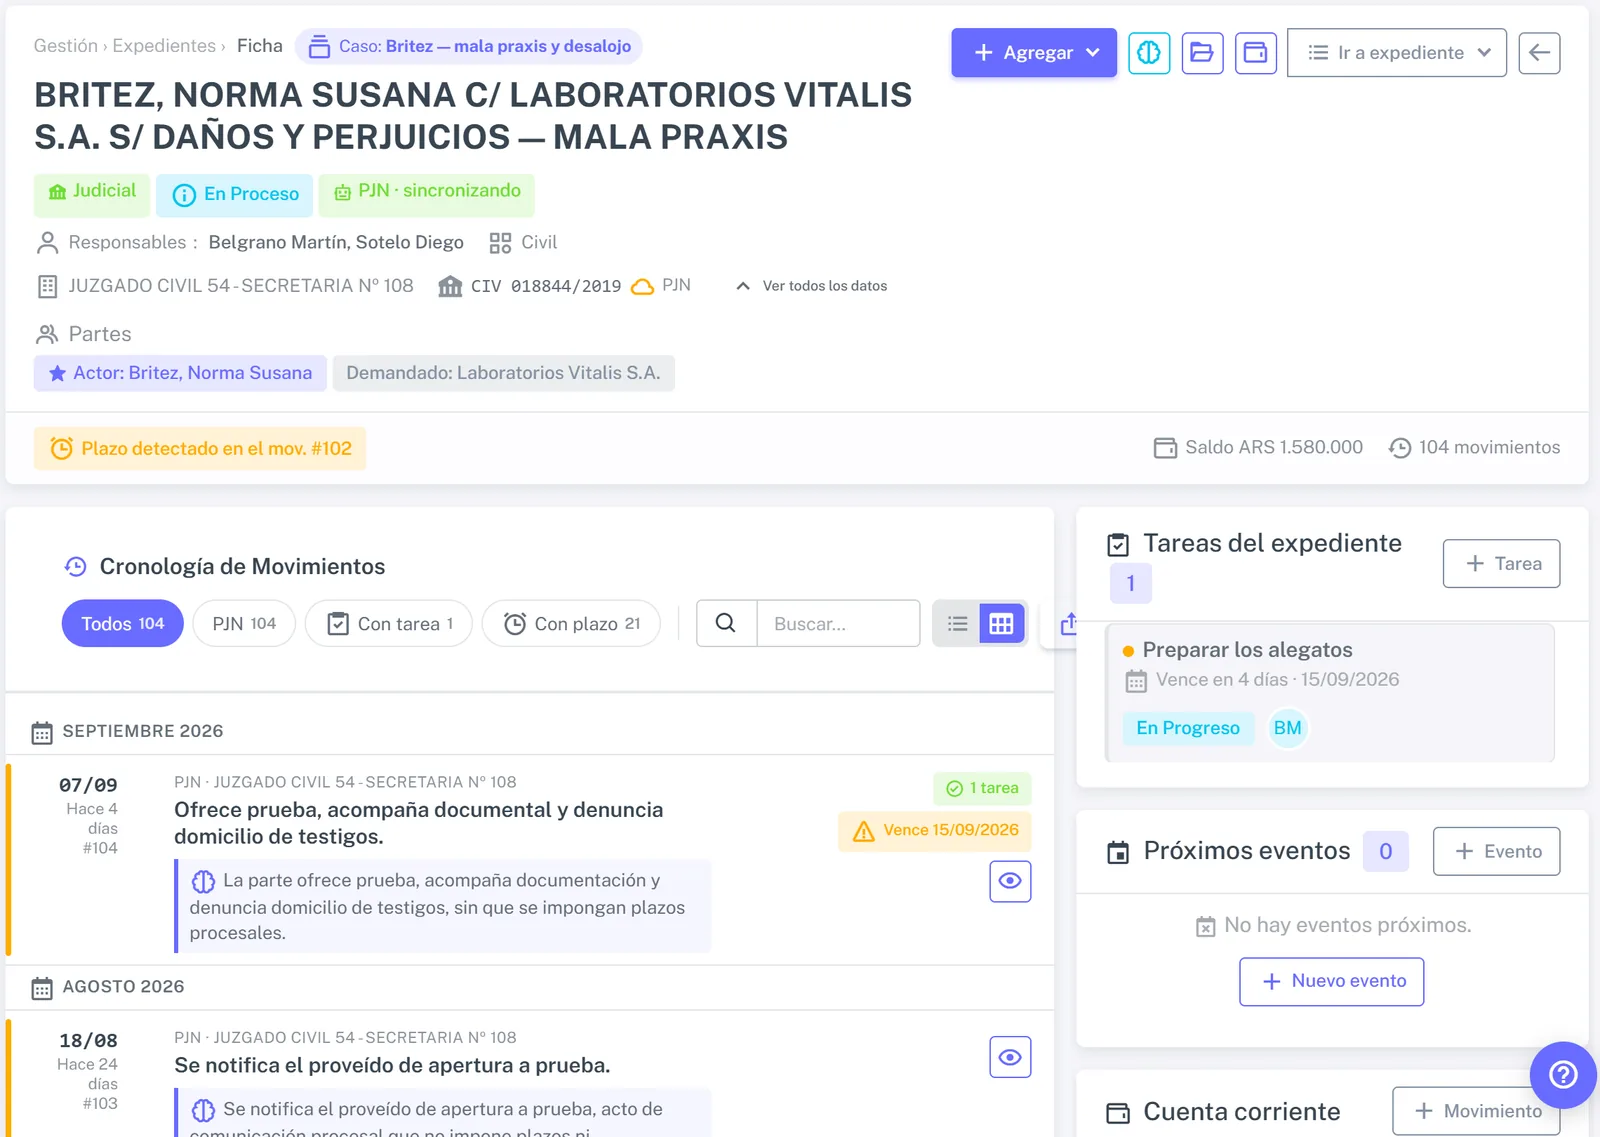Click the Cronología history clock icon
The width and height of the screenshot is (1600, 1137).
pos(75,567)
